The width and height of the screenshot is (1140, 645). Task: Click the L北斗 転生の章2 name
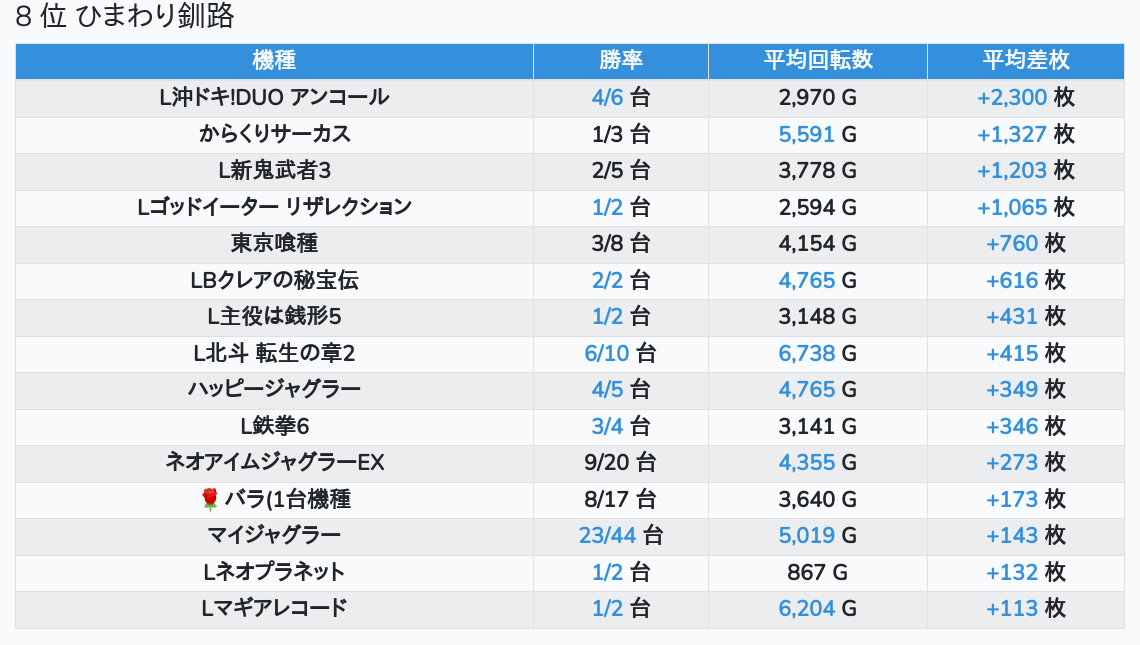[x=274, y=353]
